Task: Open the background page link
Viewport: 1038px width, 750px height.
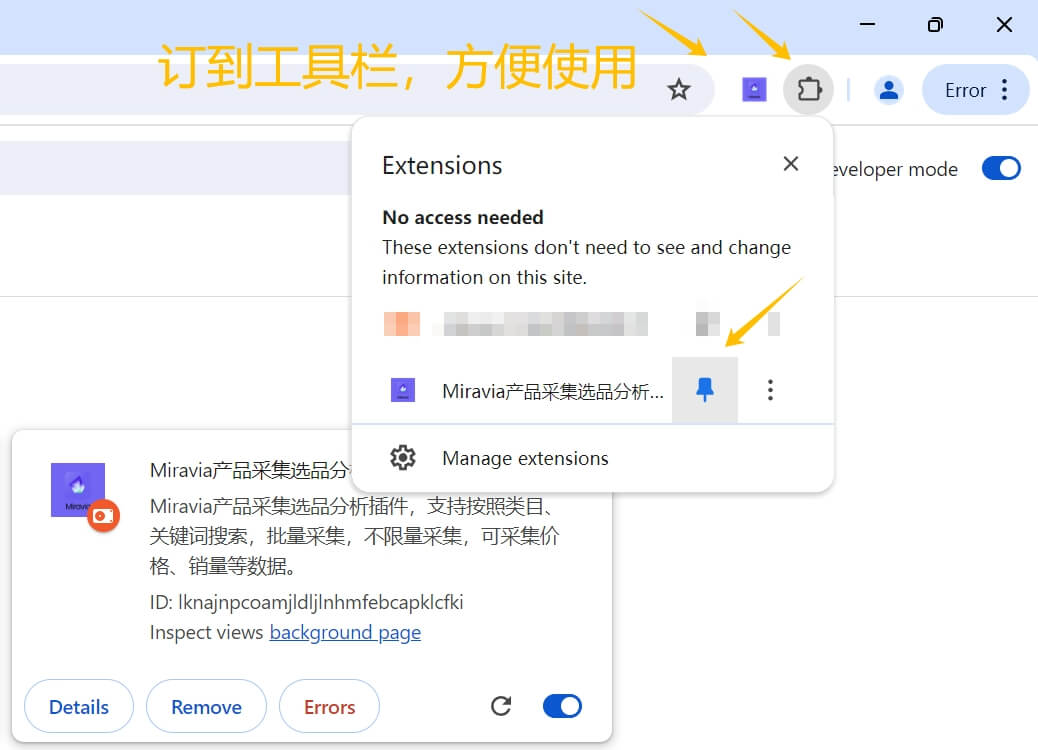Action: tap(345, 632)
